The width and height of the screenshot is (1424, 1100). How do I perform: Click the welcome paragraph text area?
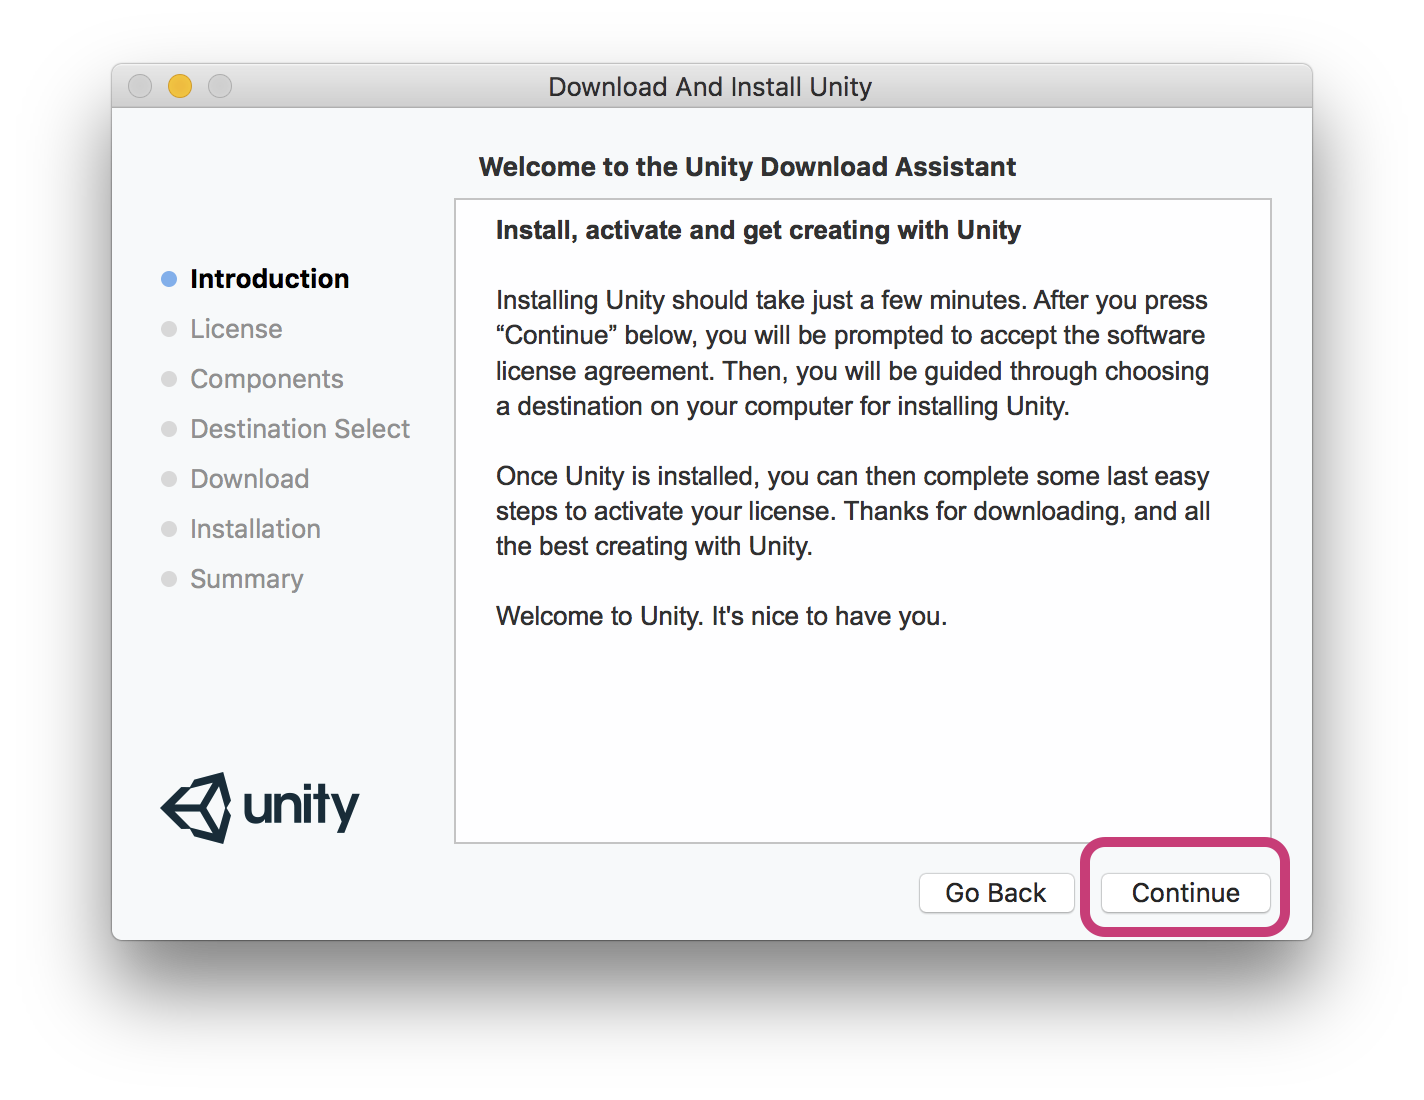(x=862, y=521)
